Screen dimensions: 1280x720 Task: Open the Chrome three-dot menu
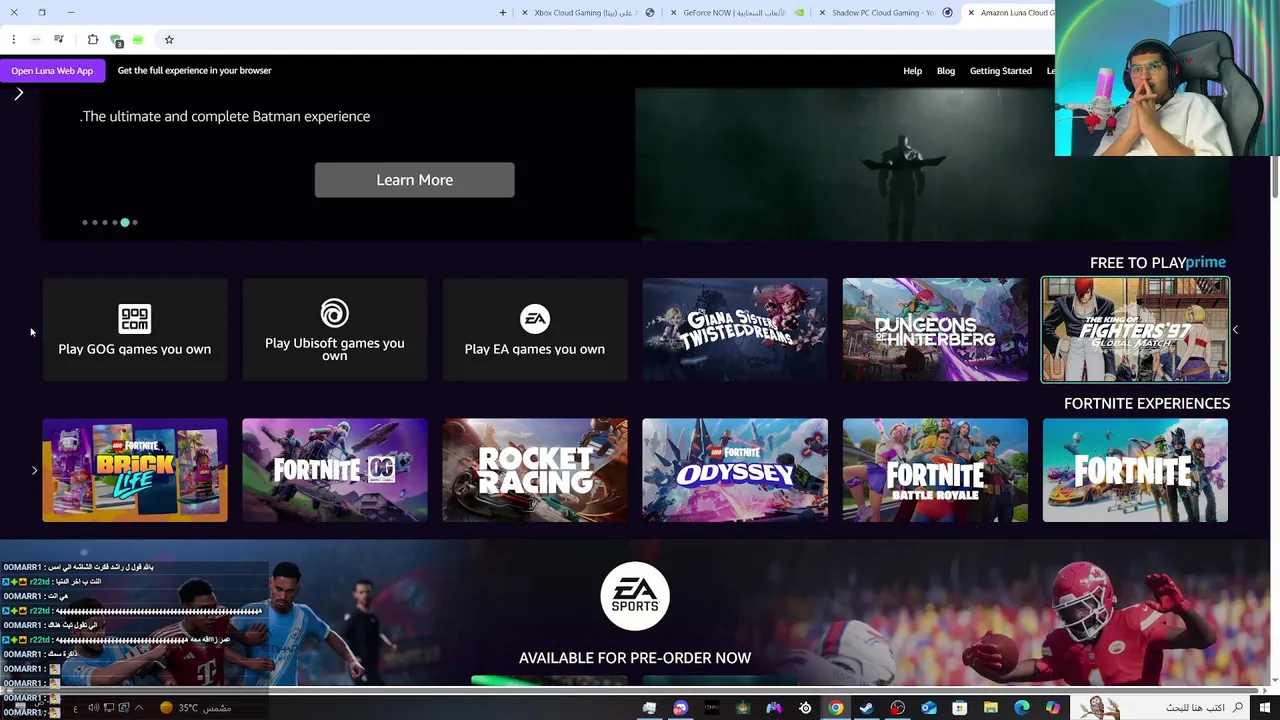click(13, 40)
